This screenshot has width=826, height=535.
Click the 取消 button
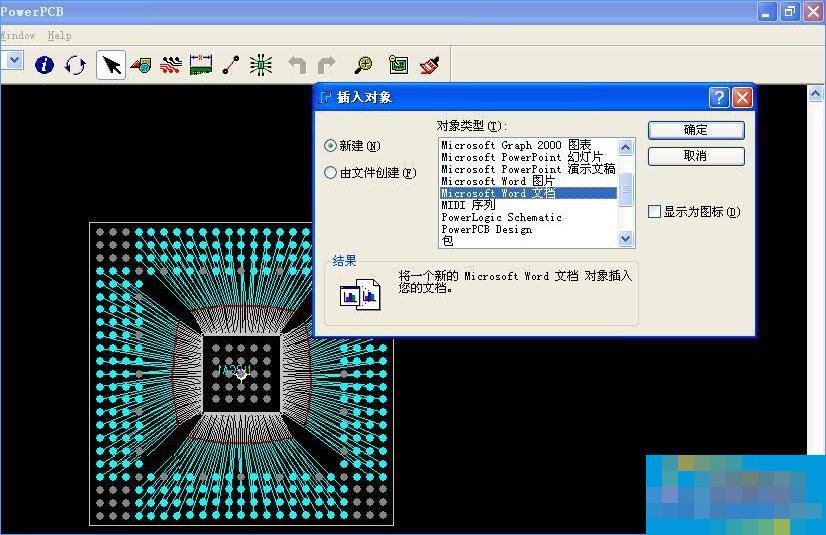696,156
